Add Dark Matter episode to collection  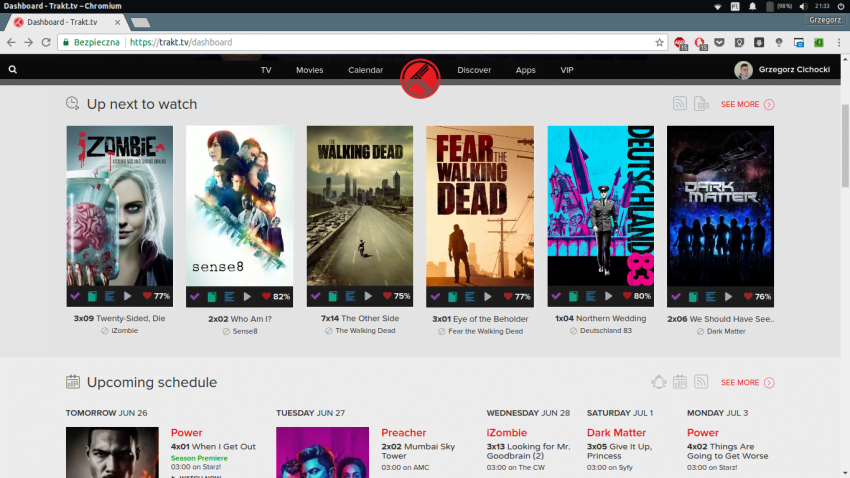[x=693, y=296]
